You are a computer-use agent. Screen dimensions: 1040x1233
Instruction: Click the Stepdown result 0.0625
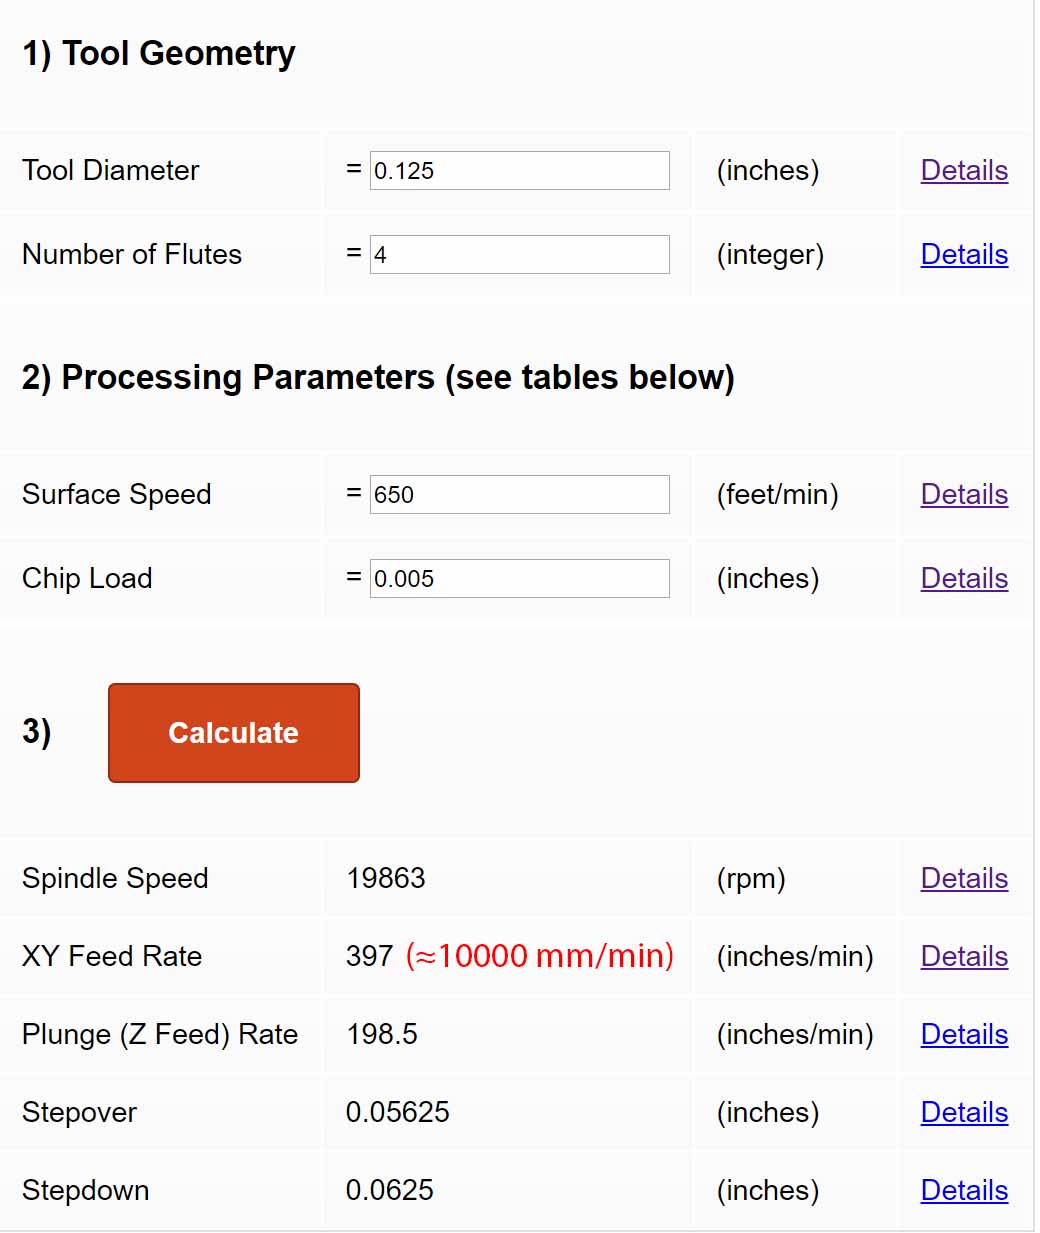pyautogui.click(x=390, y=1190)
